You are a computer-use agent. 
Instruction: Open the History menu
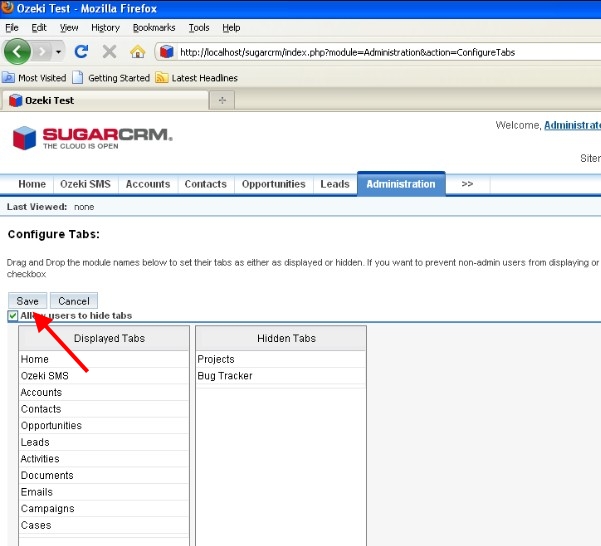(105, 28)
